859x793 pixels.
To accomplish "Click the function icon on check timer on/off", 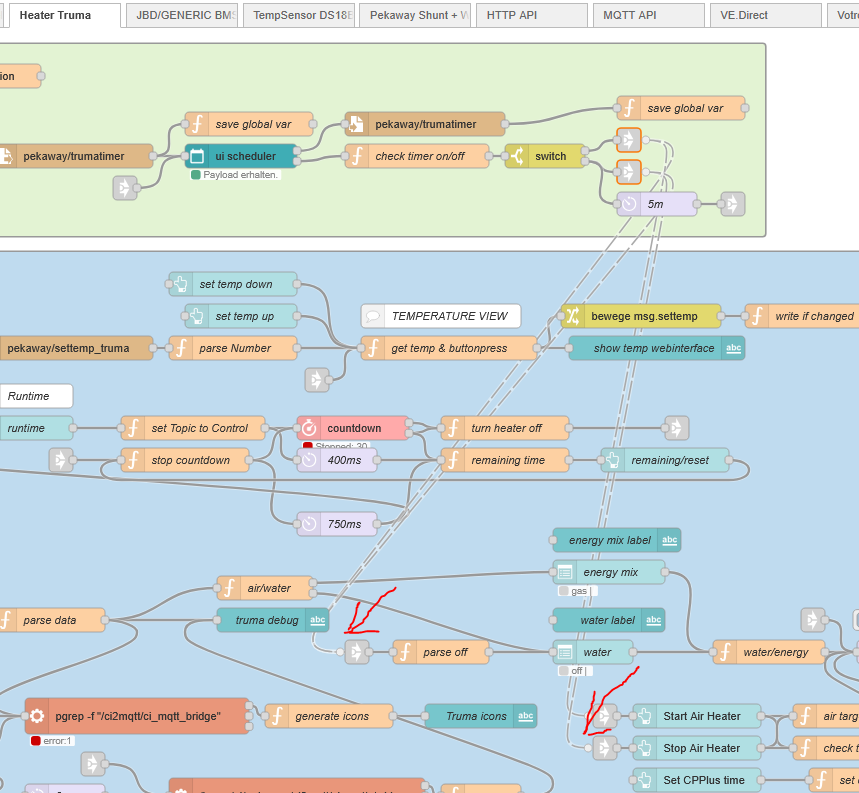I will coord(357,156).
